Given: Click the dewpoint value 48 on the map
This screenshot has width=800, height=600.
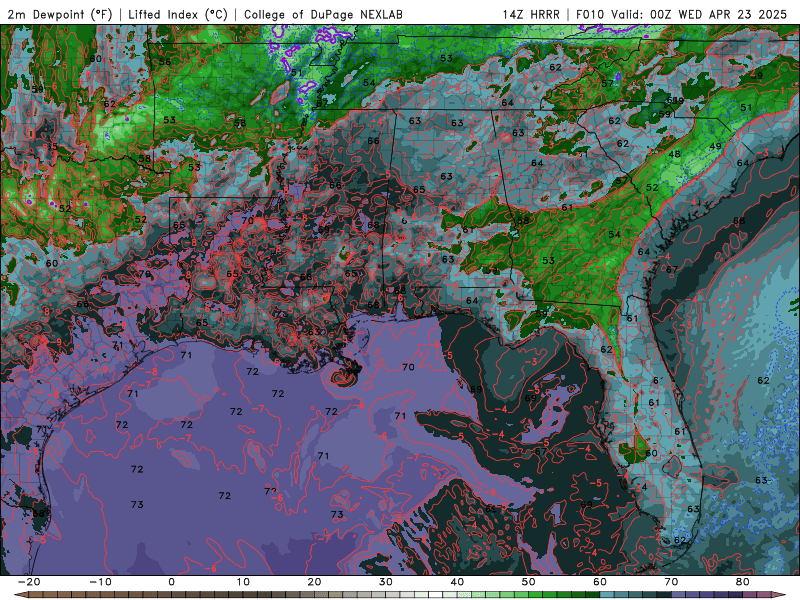Looking at the screenshot, I should coord(674,154).
